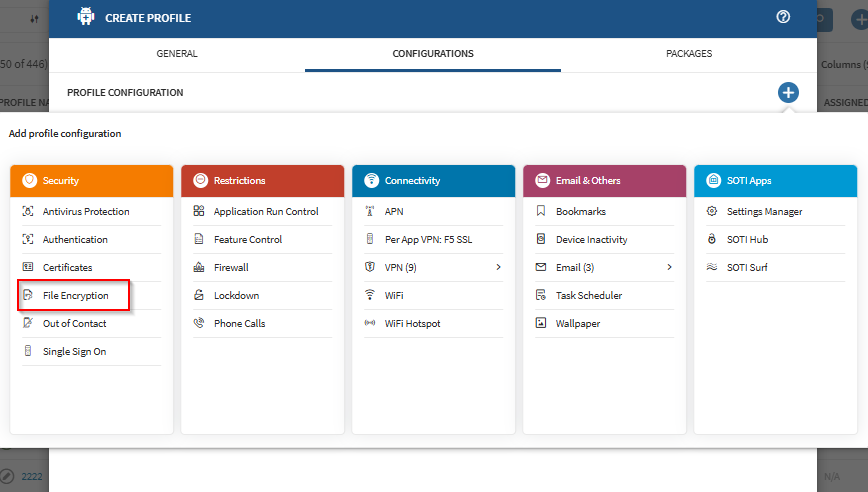Screen dimensions: 868x492
Task: Switch to the Packages tab
Action: coord(689,54)
